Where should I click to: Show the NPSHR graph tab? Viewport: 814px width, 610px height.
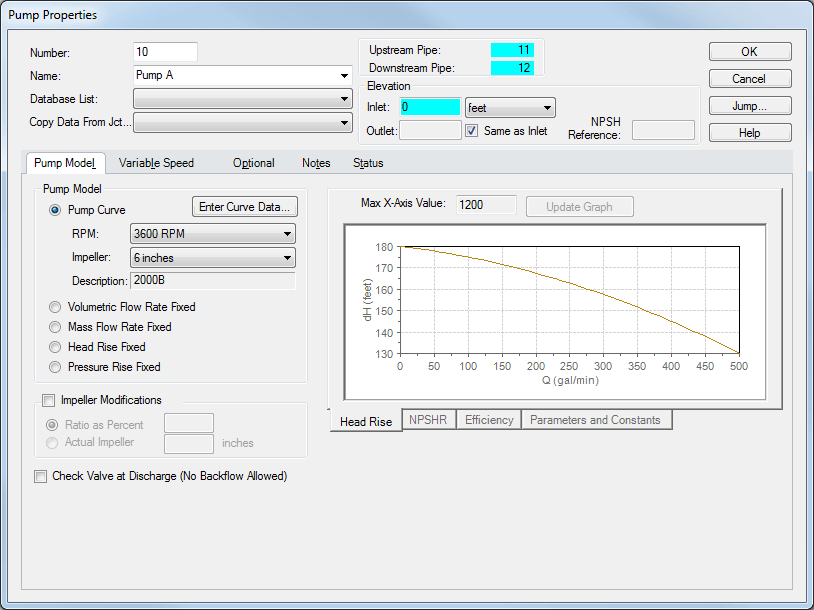click(x=428, y=420)
